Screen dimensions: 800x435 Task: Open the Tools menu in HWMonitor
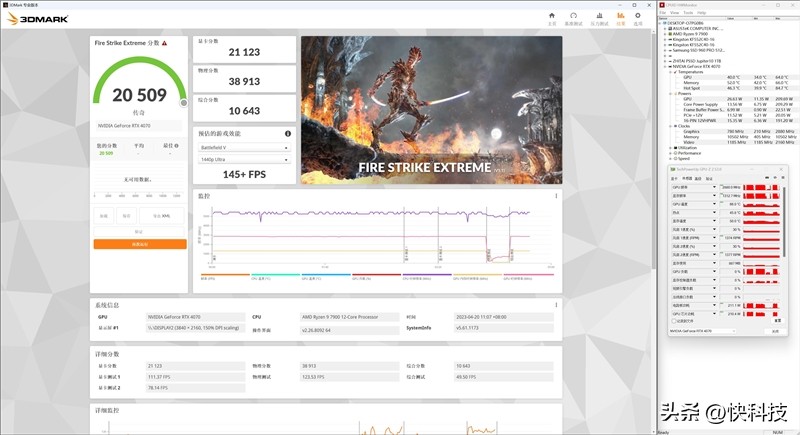688,13
